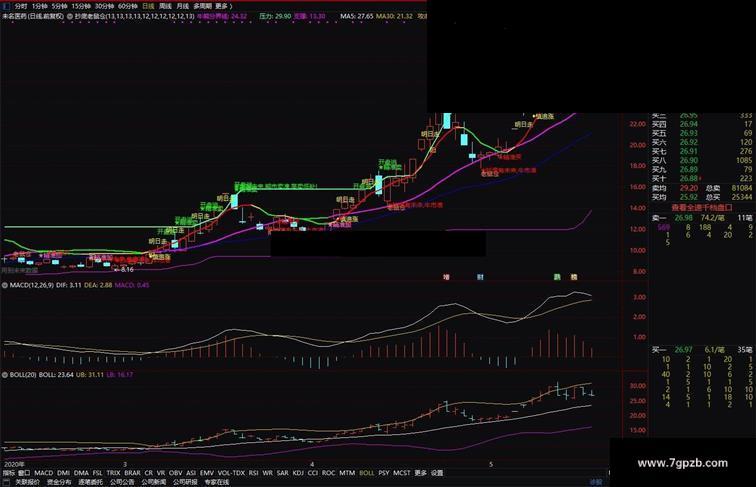Select the SAR indicator tab
The width and height of the screenshot is (756, 487).
pyautogui.click(x=283, y=473)
